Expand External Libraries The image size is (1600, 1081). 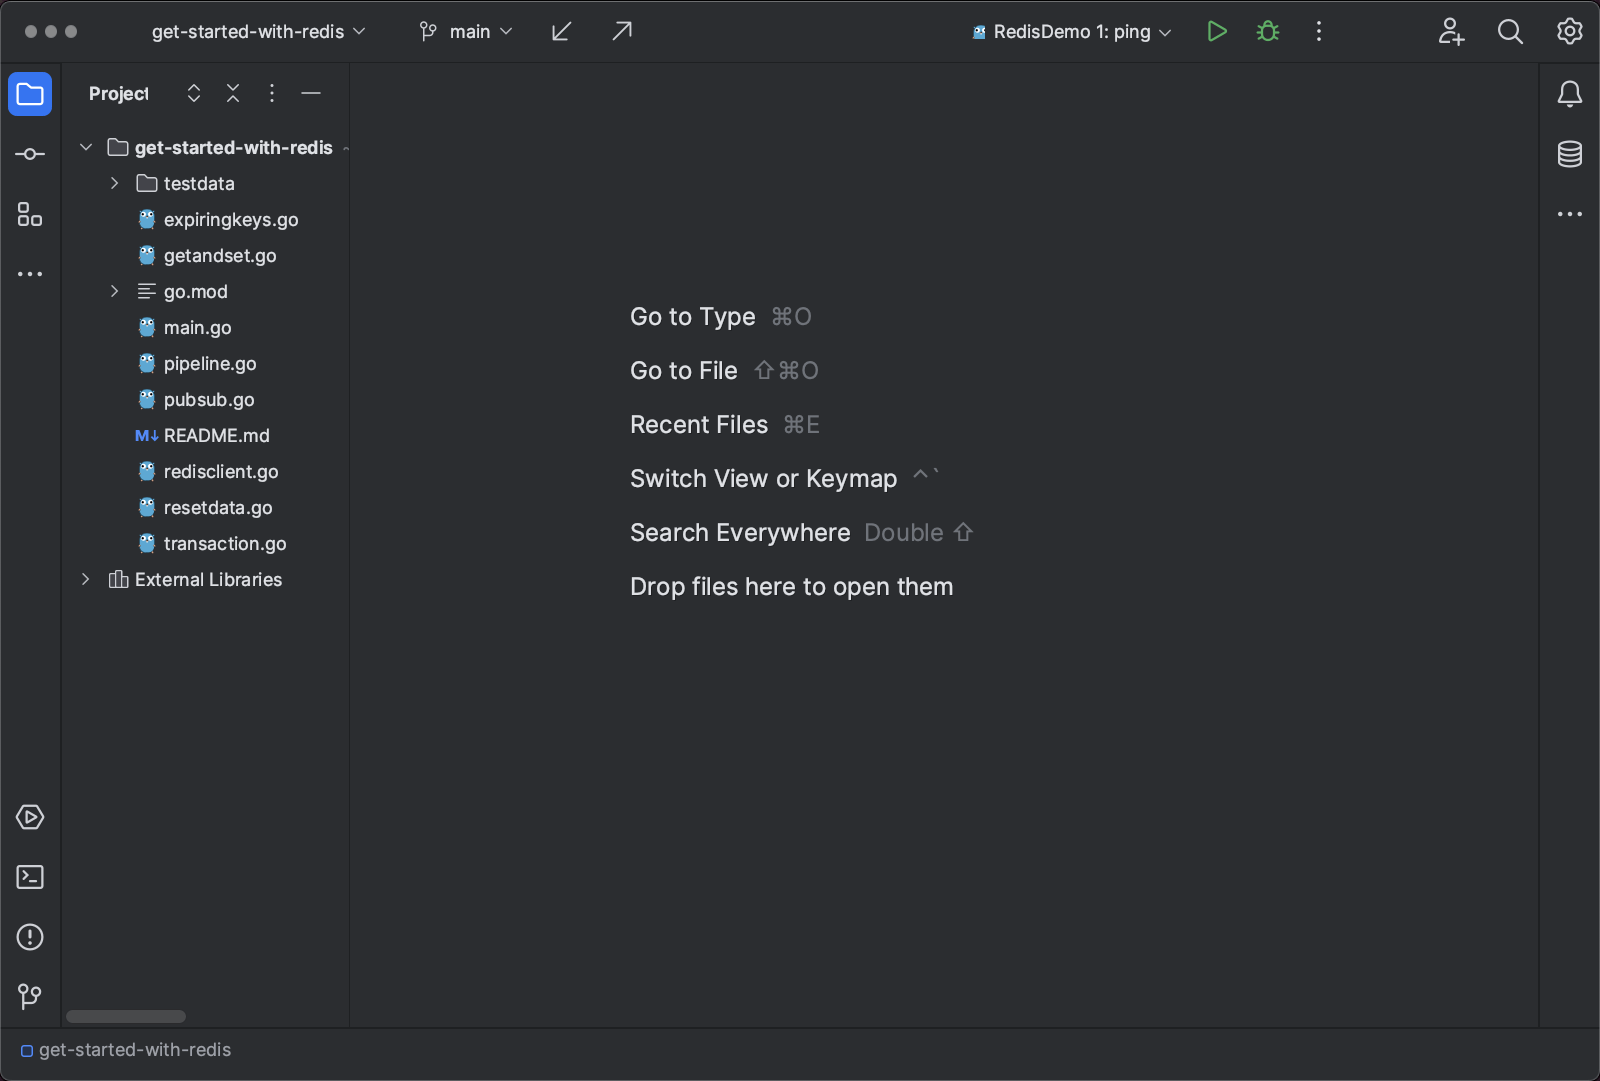coord(85,579)
